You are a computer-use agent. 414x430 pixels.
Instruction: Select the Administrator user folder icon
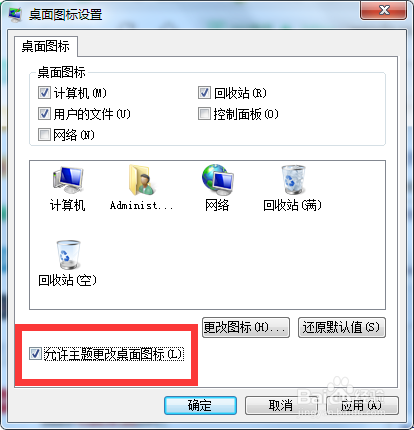coord(142,180)
